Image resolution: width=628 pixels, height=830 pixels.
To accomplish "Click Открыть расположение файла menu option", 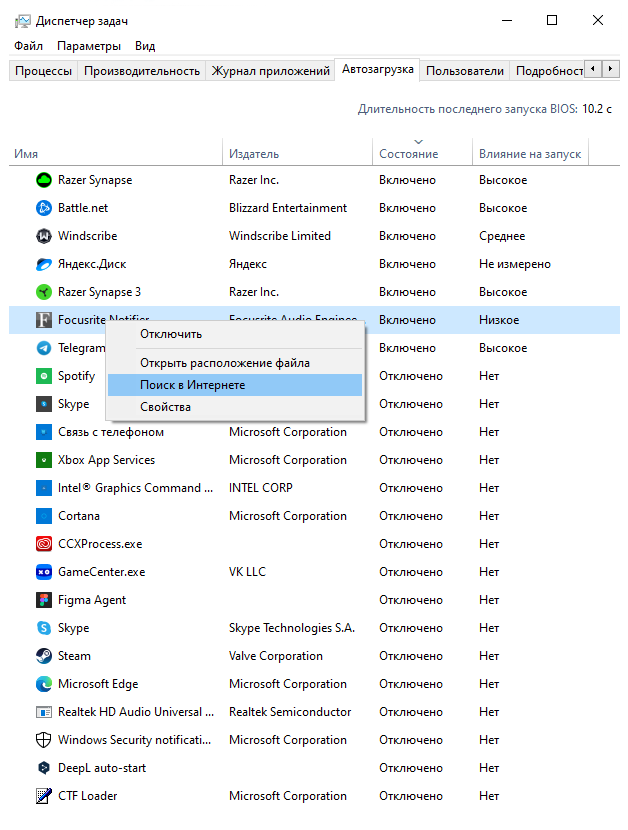I will pos(225,363).
